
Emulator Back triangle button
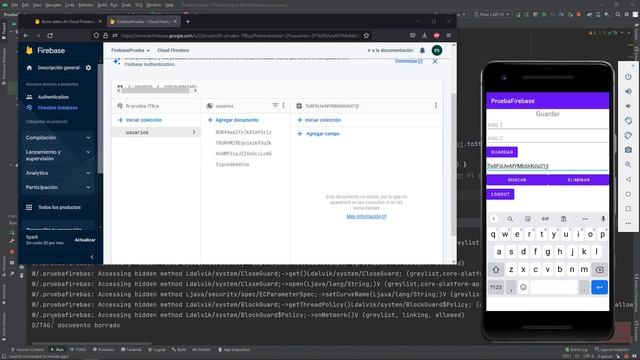coord(628,179)
